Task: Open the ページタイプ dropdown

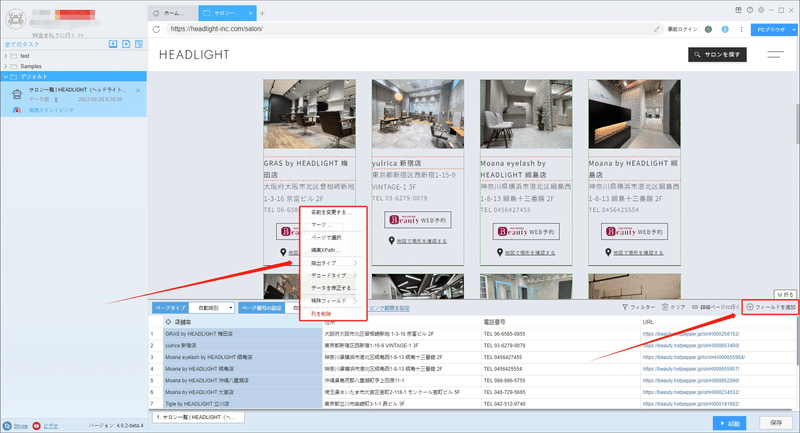Action: pyautogui.click(x=212, y=308)
